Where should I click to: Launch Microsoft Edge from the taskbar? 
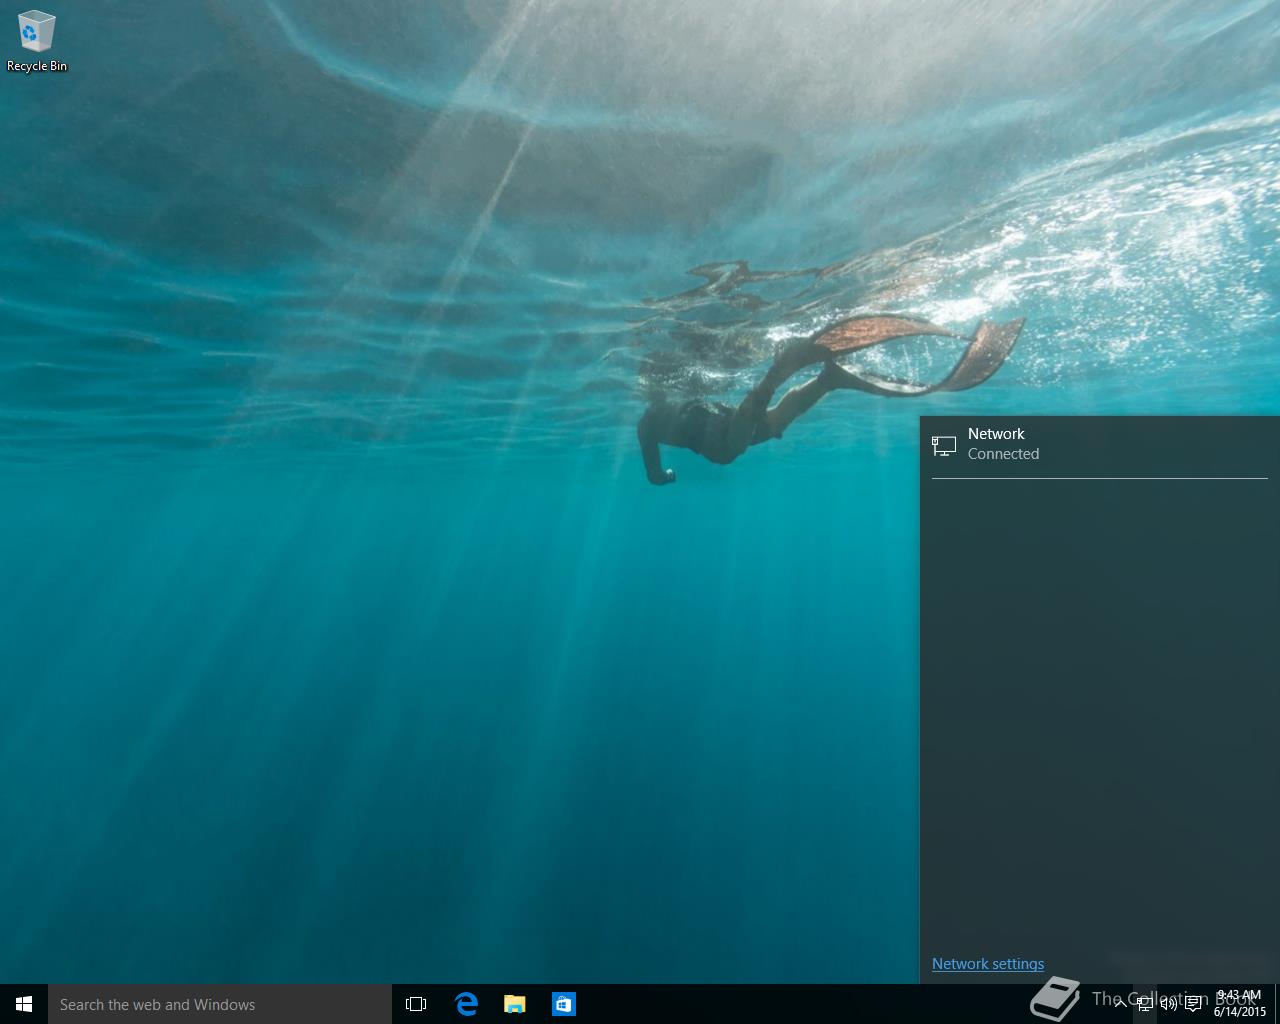(x=466, y=1004)
